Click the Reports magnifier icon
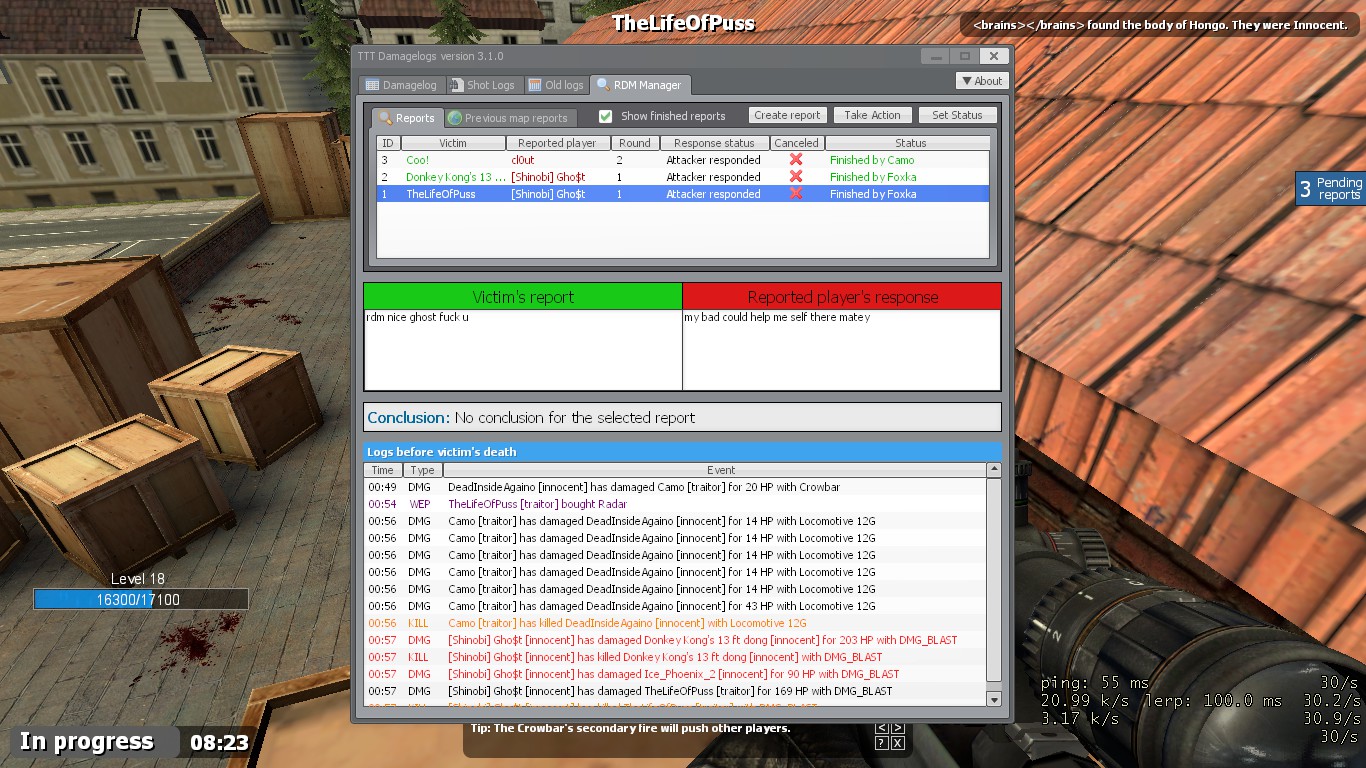 [385, 118]
